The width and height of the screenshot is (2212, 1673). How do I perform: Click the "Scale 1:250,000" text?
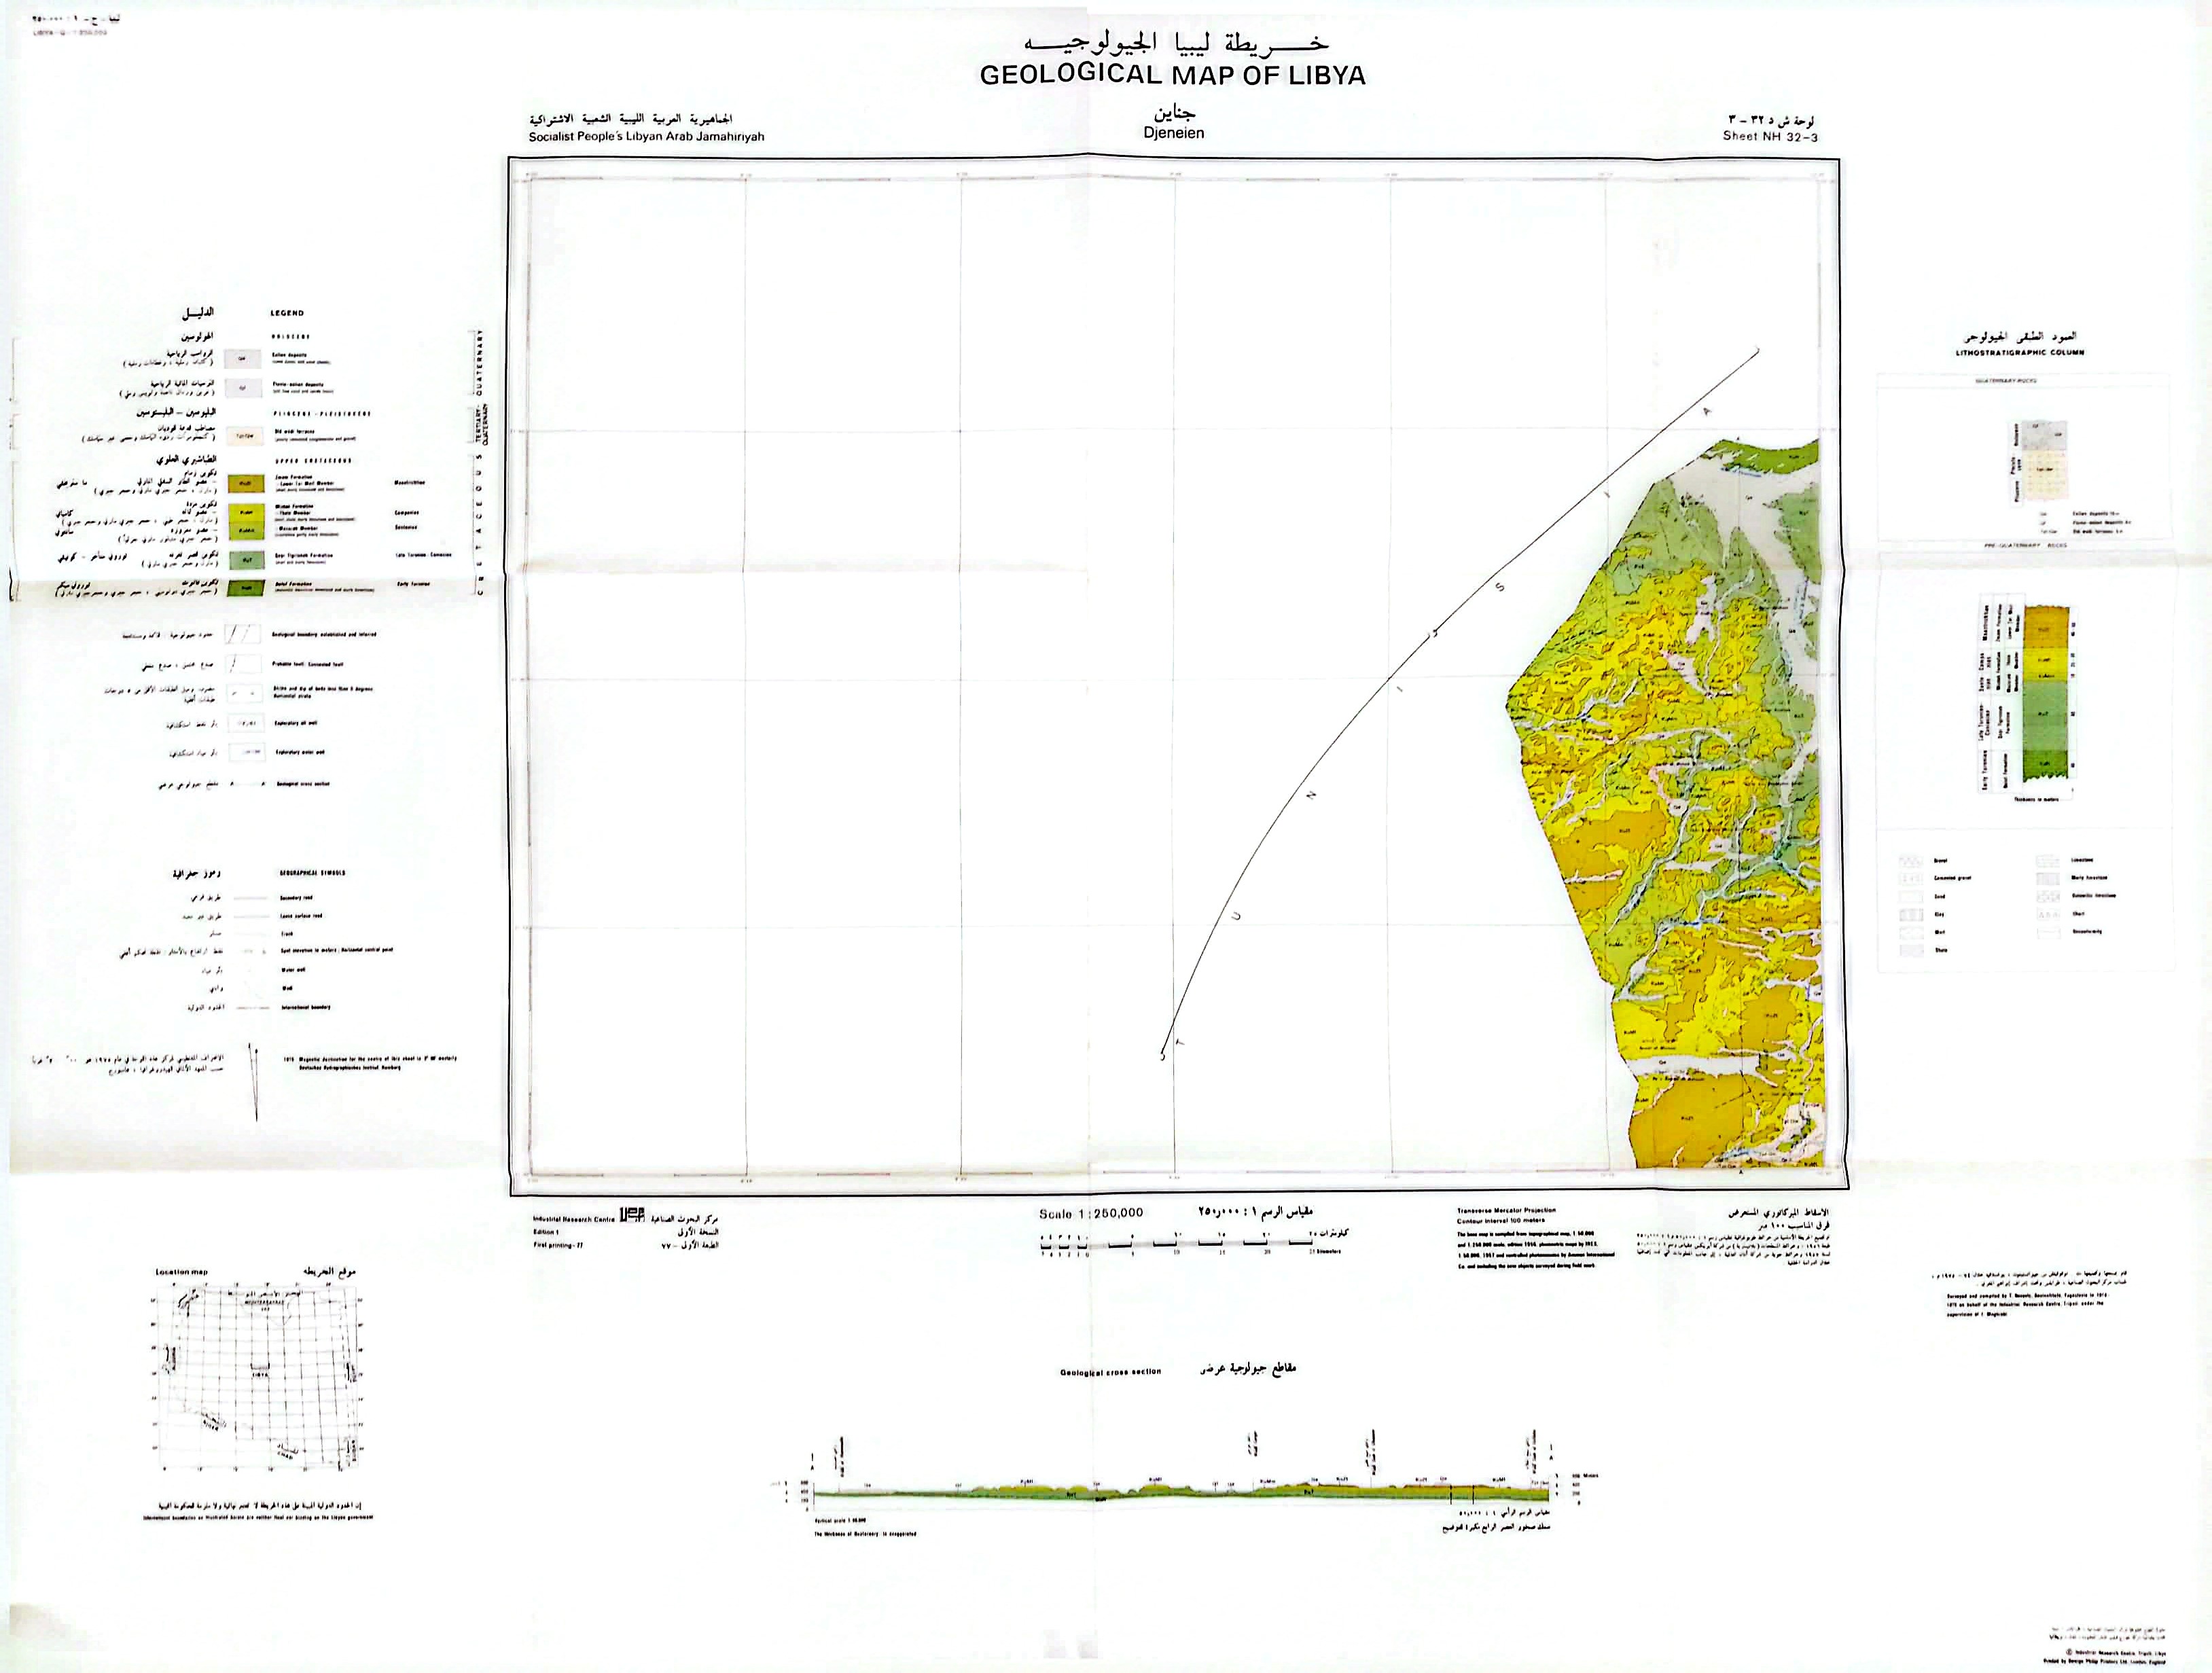click(1091, 1213)
